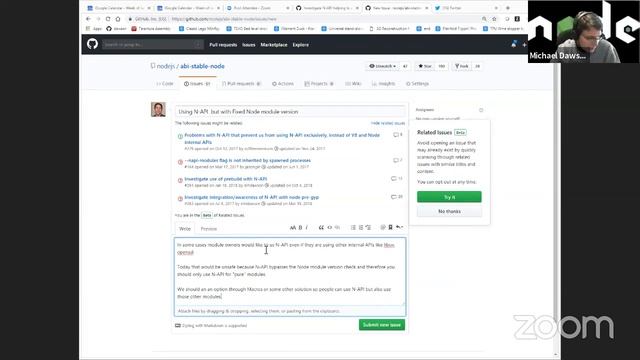Open the Wiki repository tab
The height and width of the screenshot is (360, 640).
pyautogui.click(x=353, y=84)
